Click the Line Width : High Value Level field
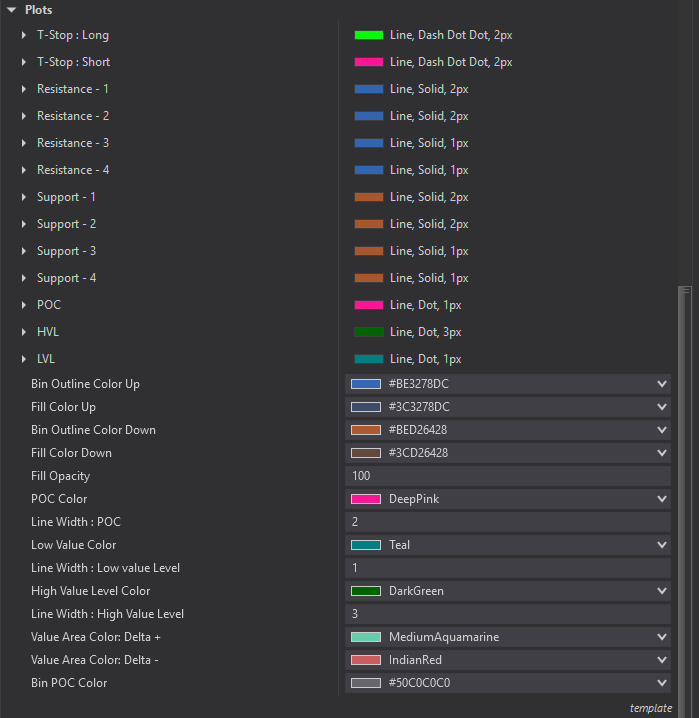The image size is (699, 718). coord(507,614)
